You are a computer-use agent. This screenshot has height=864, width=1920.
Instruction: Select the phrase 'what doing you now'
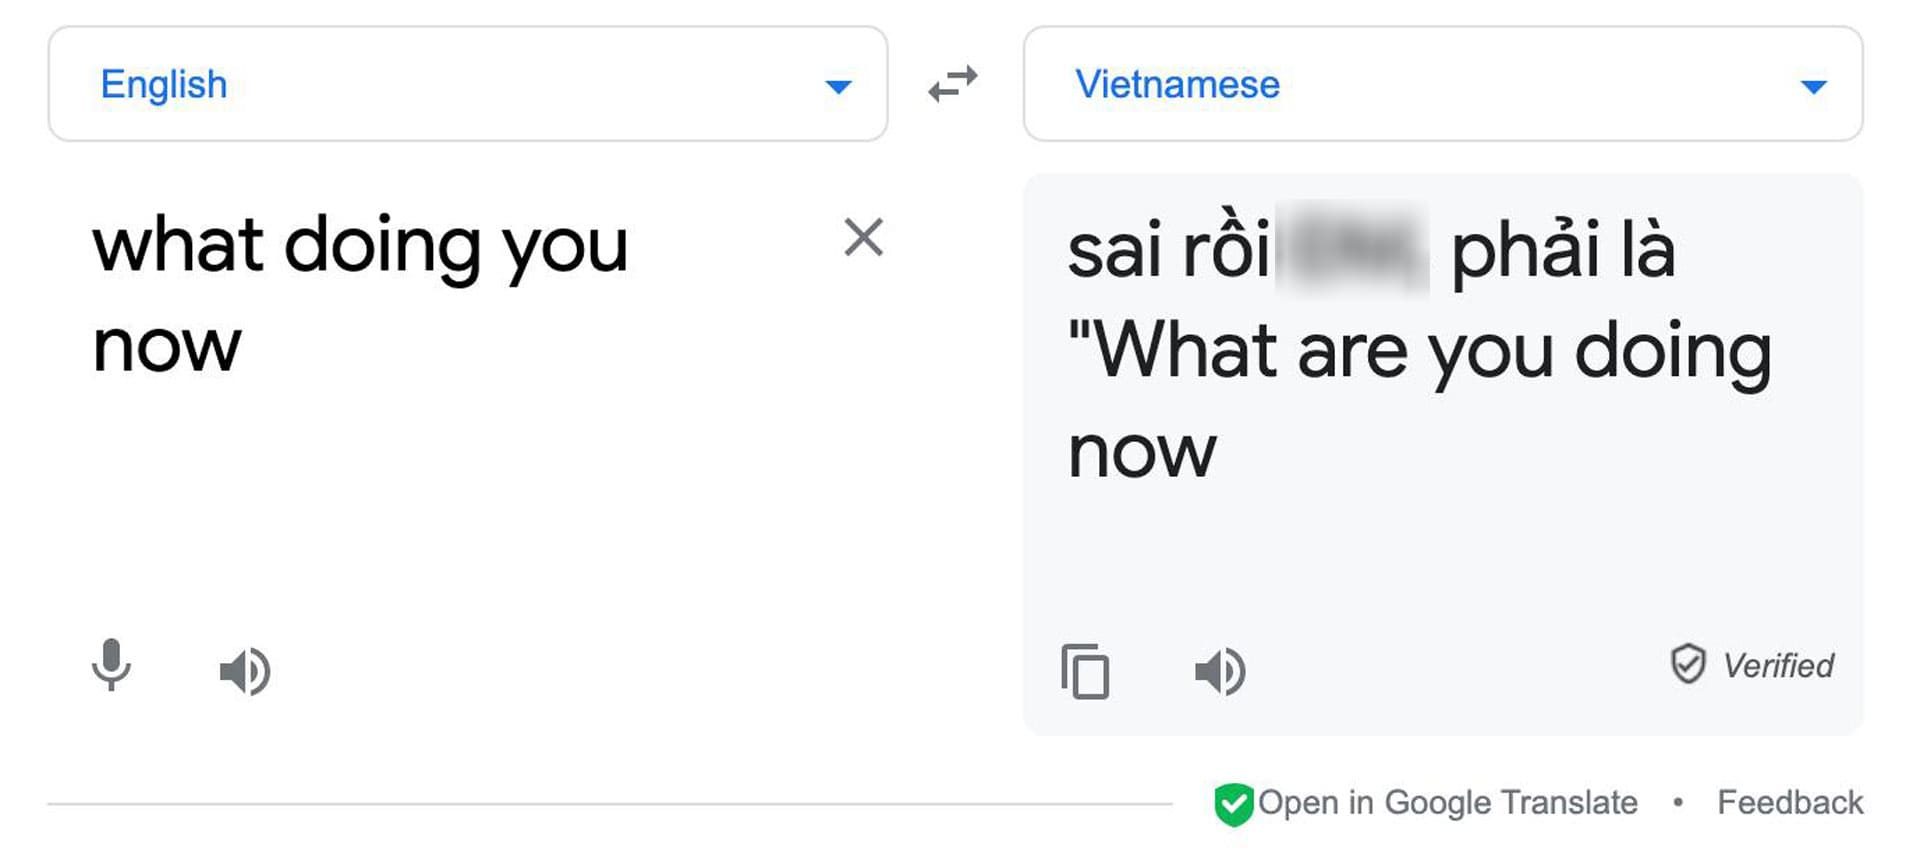pos(360,290)
